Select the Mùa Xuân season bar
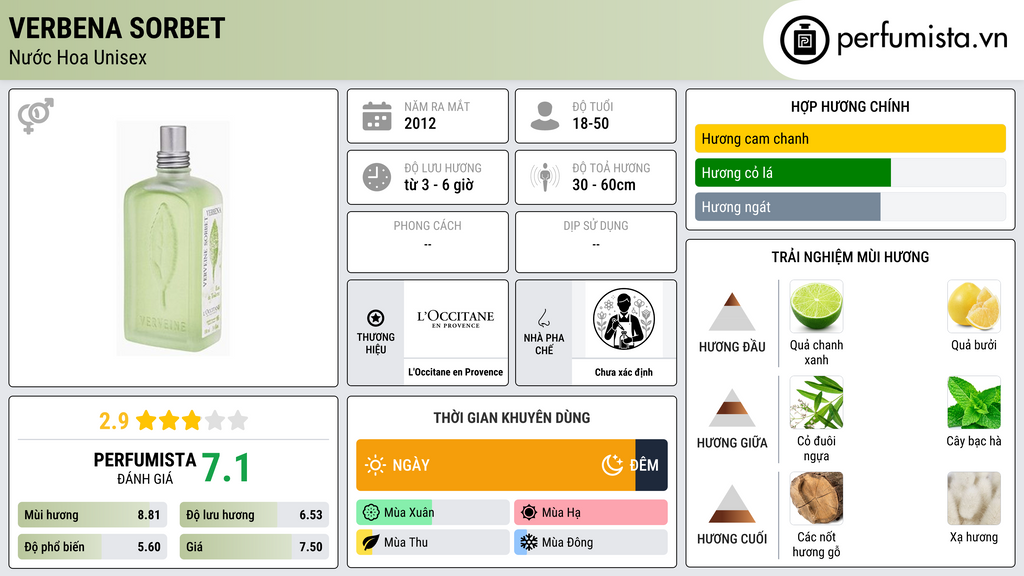This screenshot has width=1024, height=576. [432, 513]
